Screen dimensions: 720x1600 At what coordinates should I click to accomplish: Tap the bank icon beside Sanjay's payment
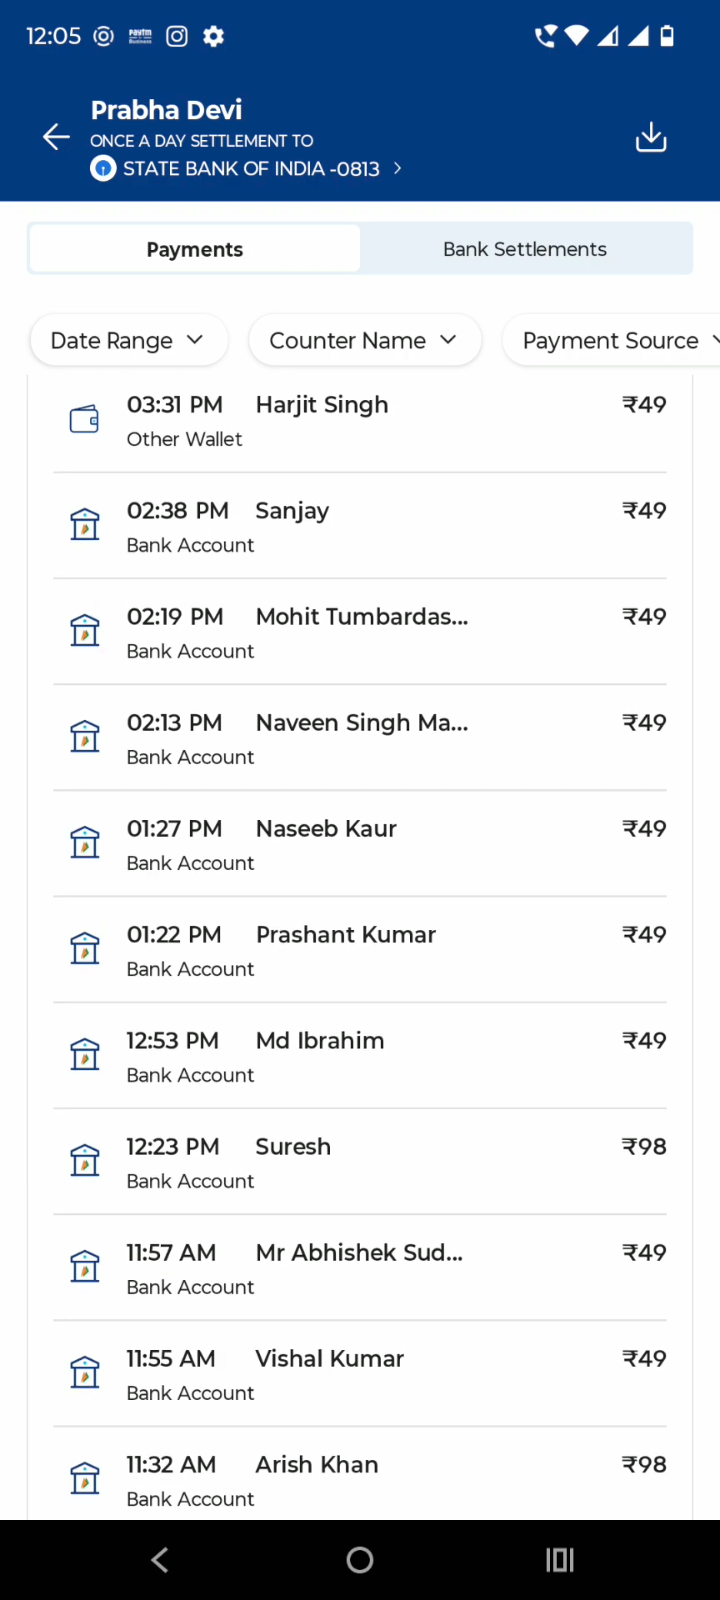pos(85,525)
